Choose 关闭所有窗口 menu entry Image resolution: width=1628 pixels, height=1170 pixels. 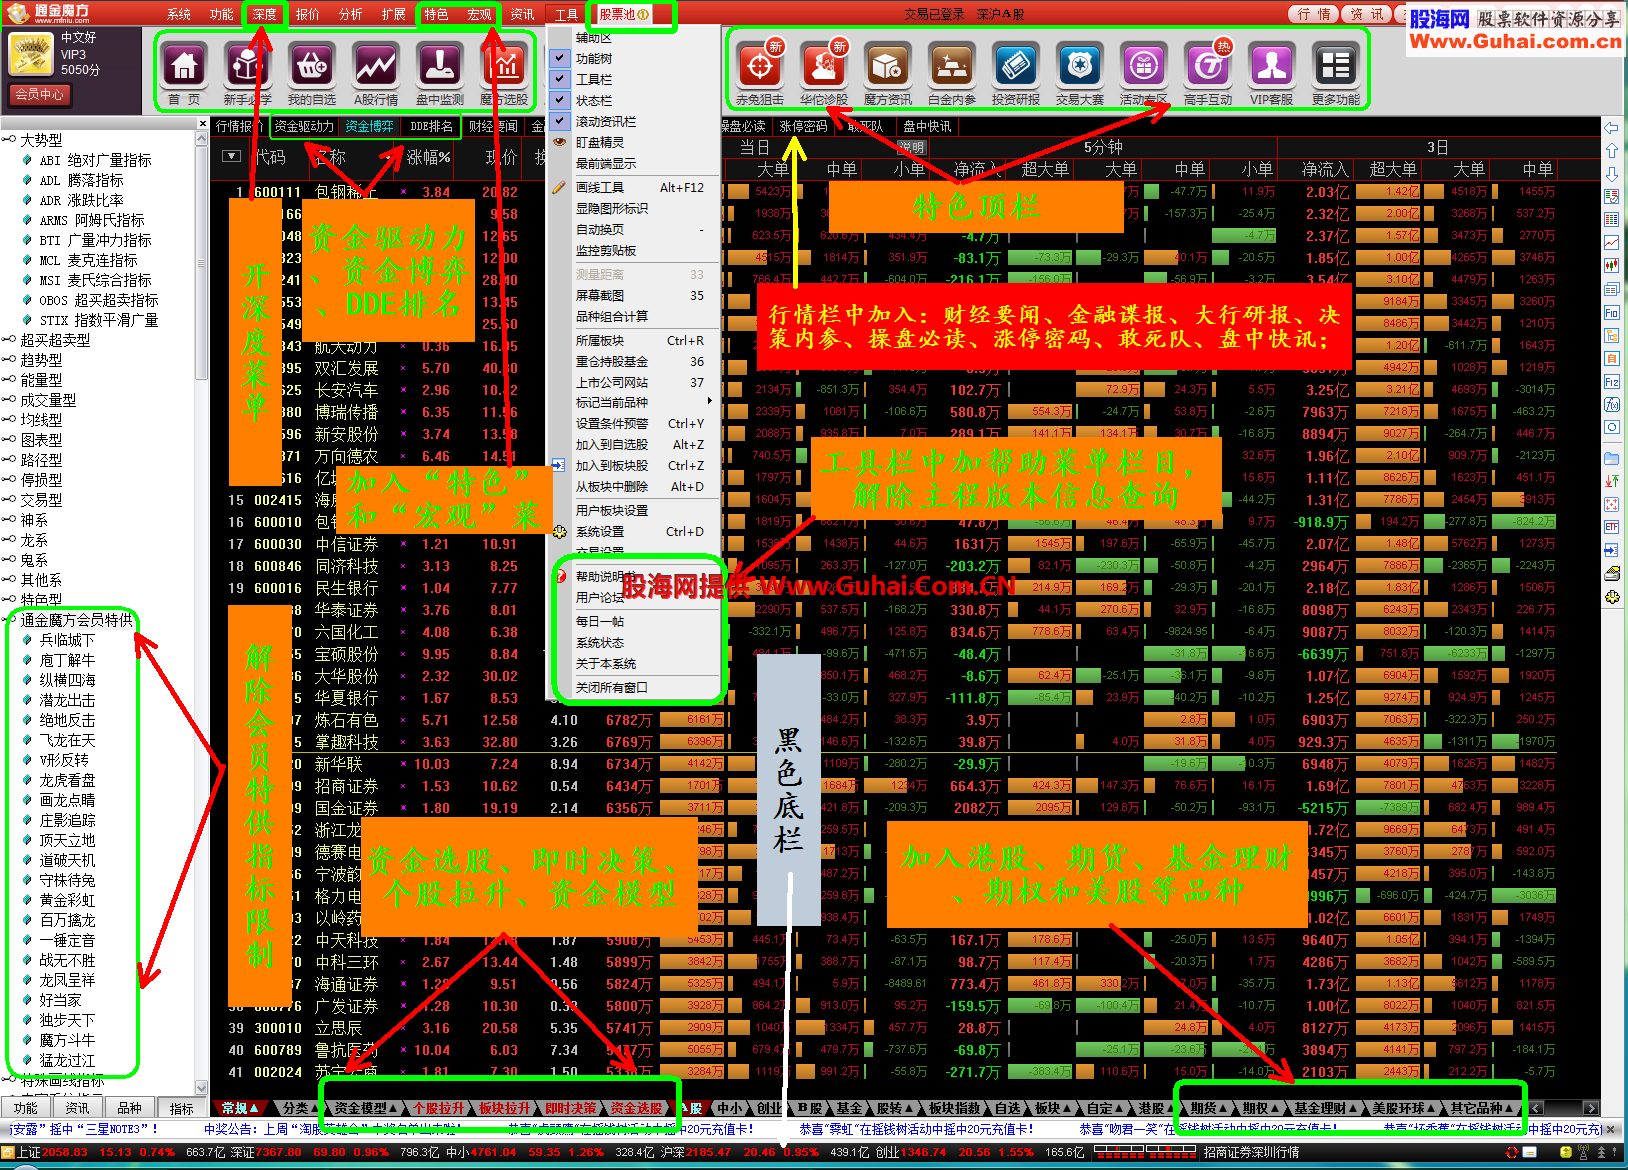coord(634,687)
